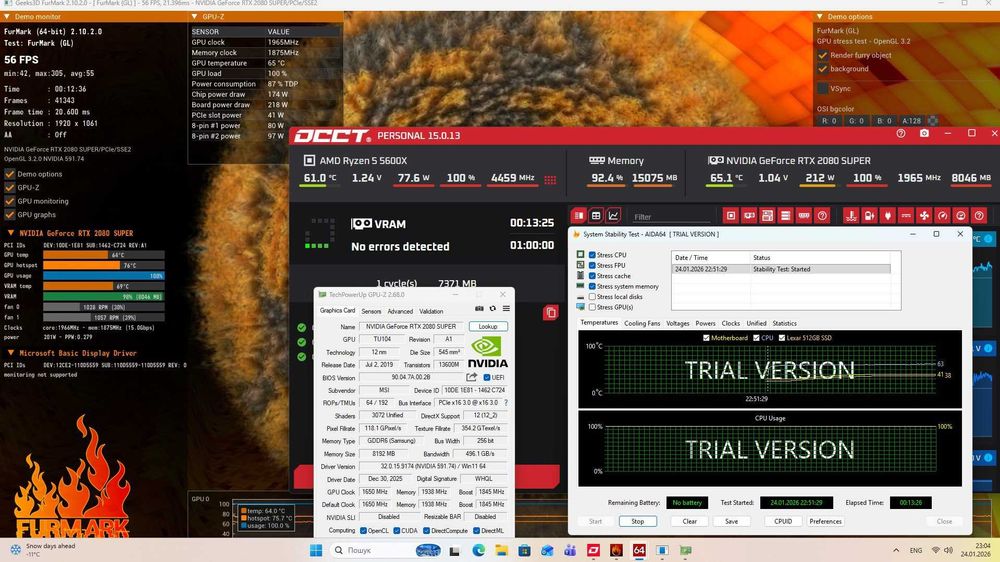Toggle GPU monitoring checkbox in FurMark

point(10,201)
